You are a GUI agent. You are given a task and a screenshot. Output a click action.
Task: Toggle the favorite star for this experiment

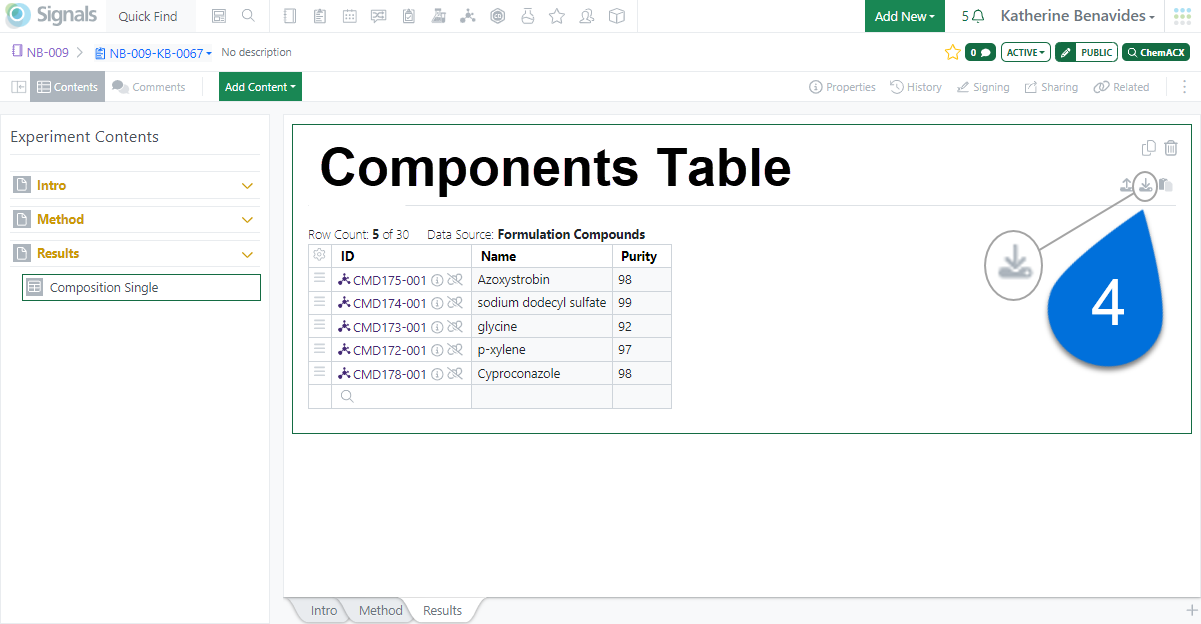coord(952,52)
